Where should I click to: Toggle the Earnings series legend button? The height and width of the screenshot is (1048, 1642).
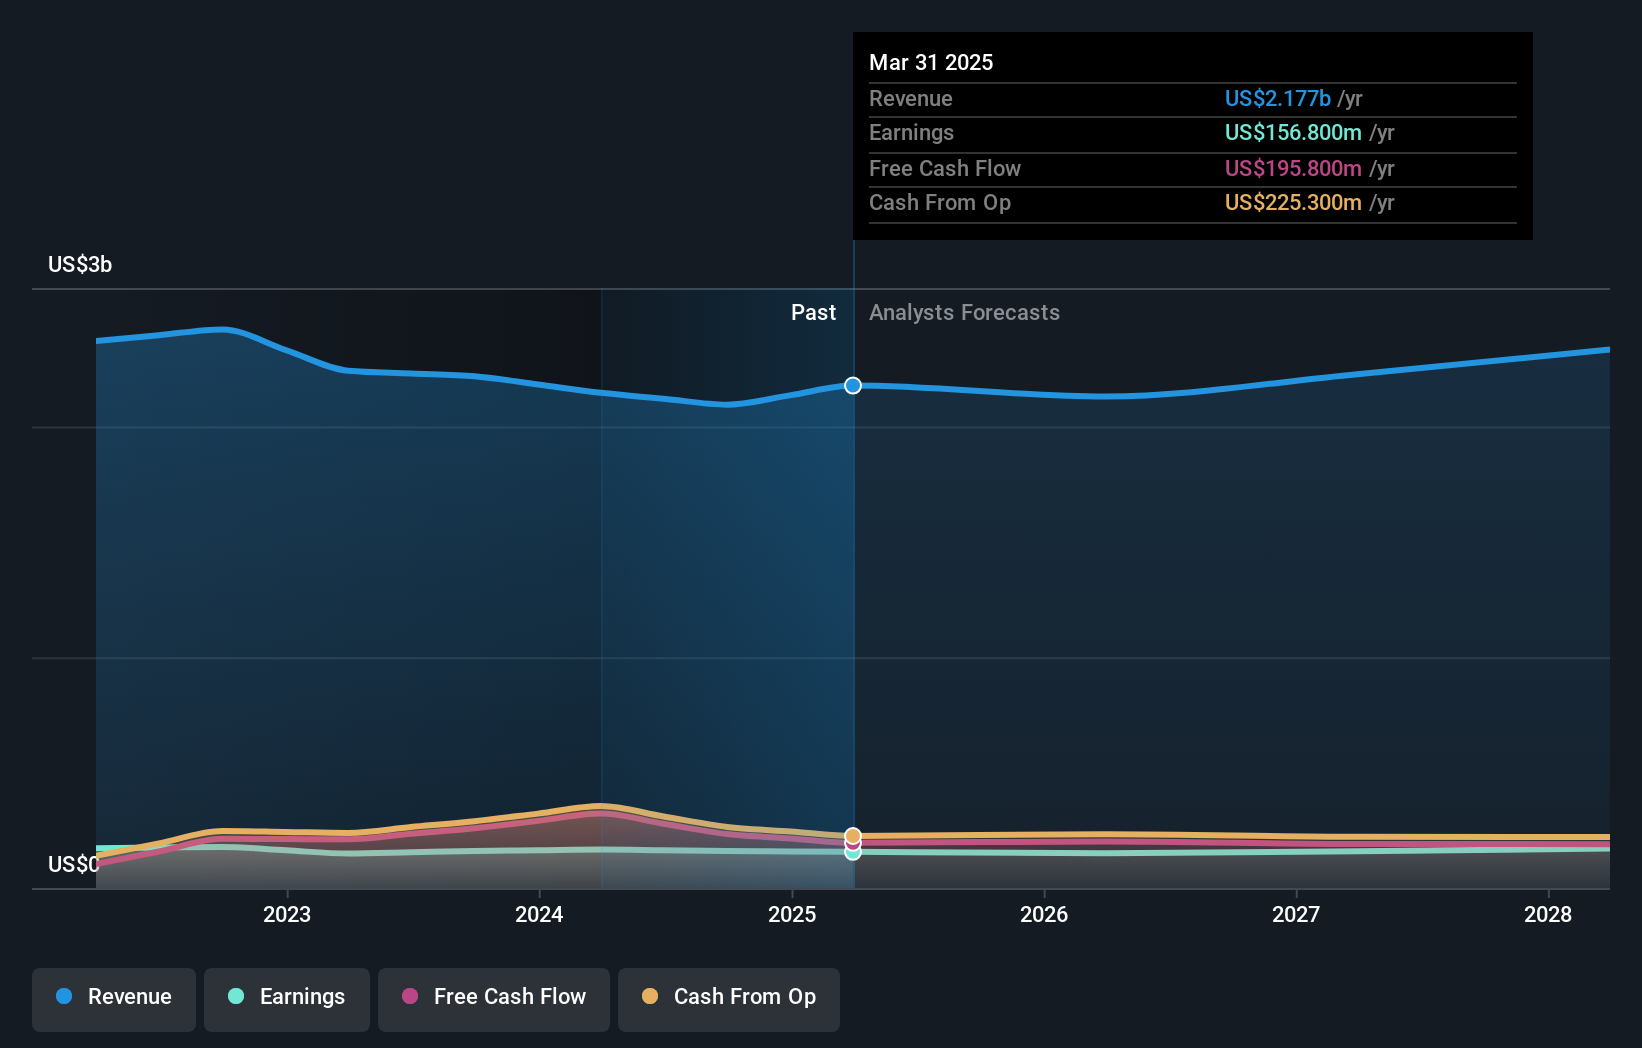tap(287, 999)
